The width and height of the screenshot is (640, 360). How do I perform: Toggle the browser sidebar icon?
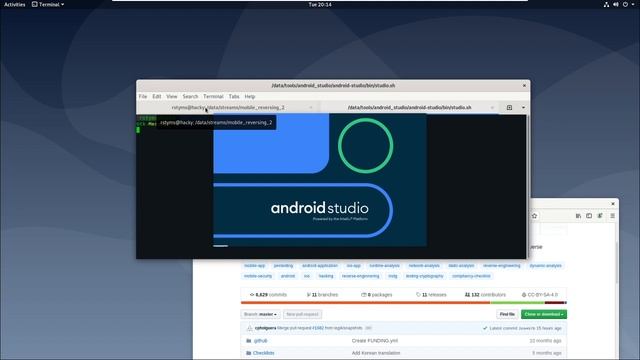coord(589,216)
